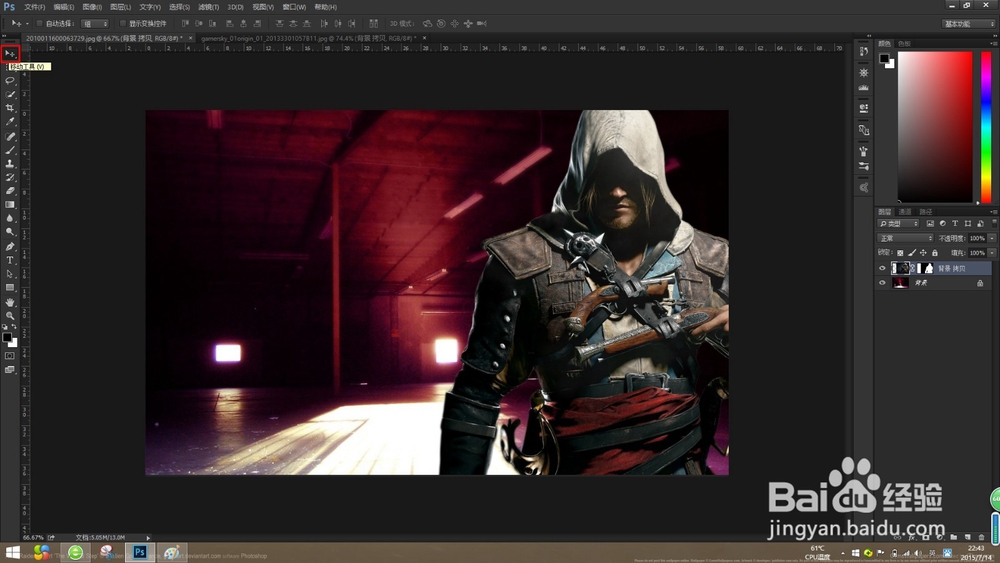Hide the 背景 拷贝 layer
The width and height of the screenshot is (1000, 563).
883,268
